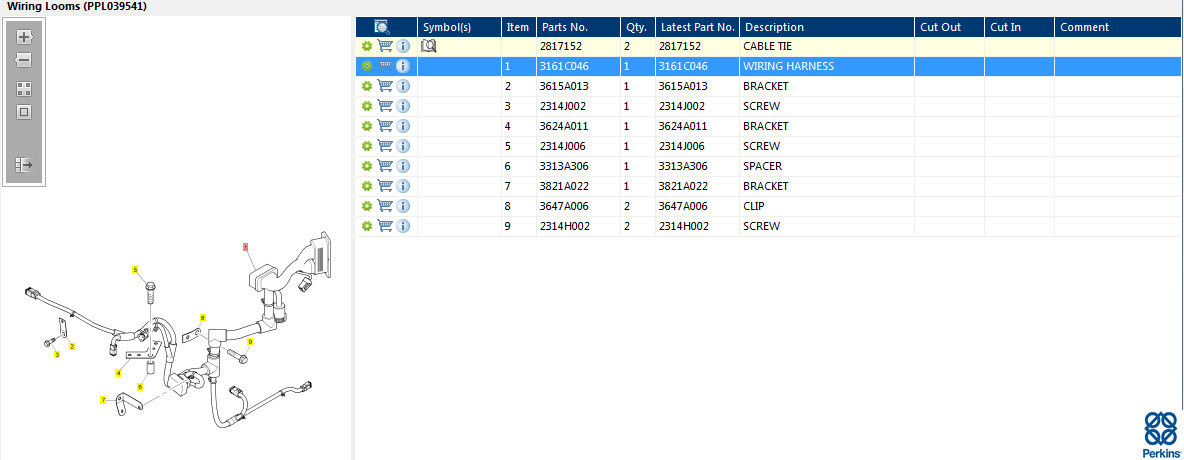
Task: Click gear icon for SCREW 2314J002
Action: [367, 106]
